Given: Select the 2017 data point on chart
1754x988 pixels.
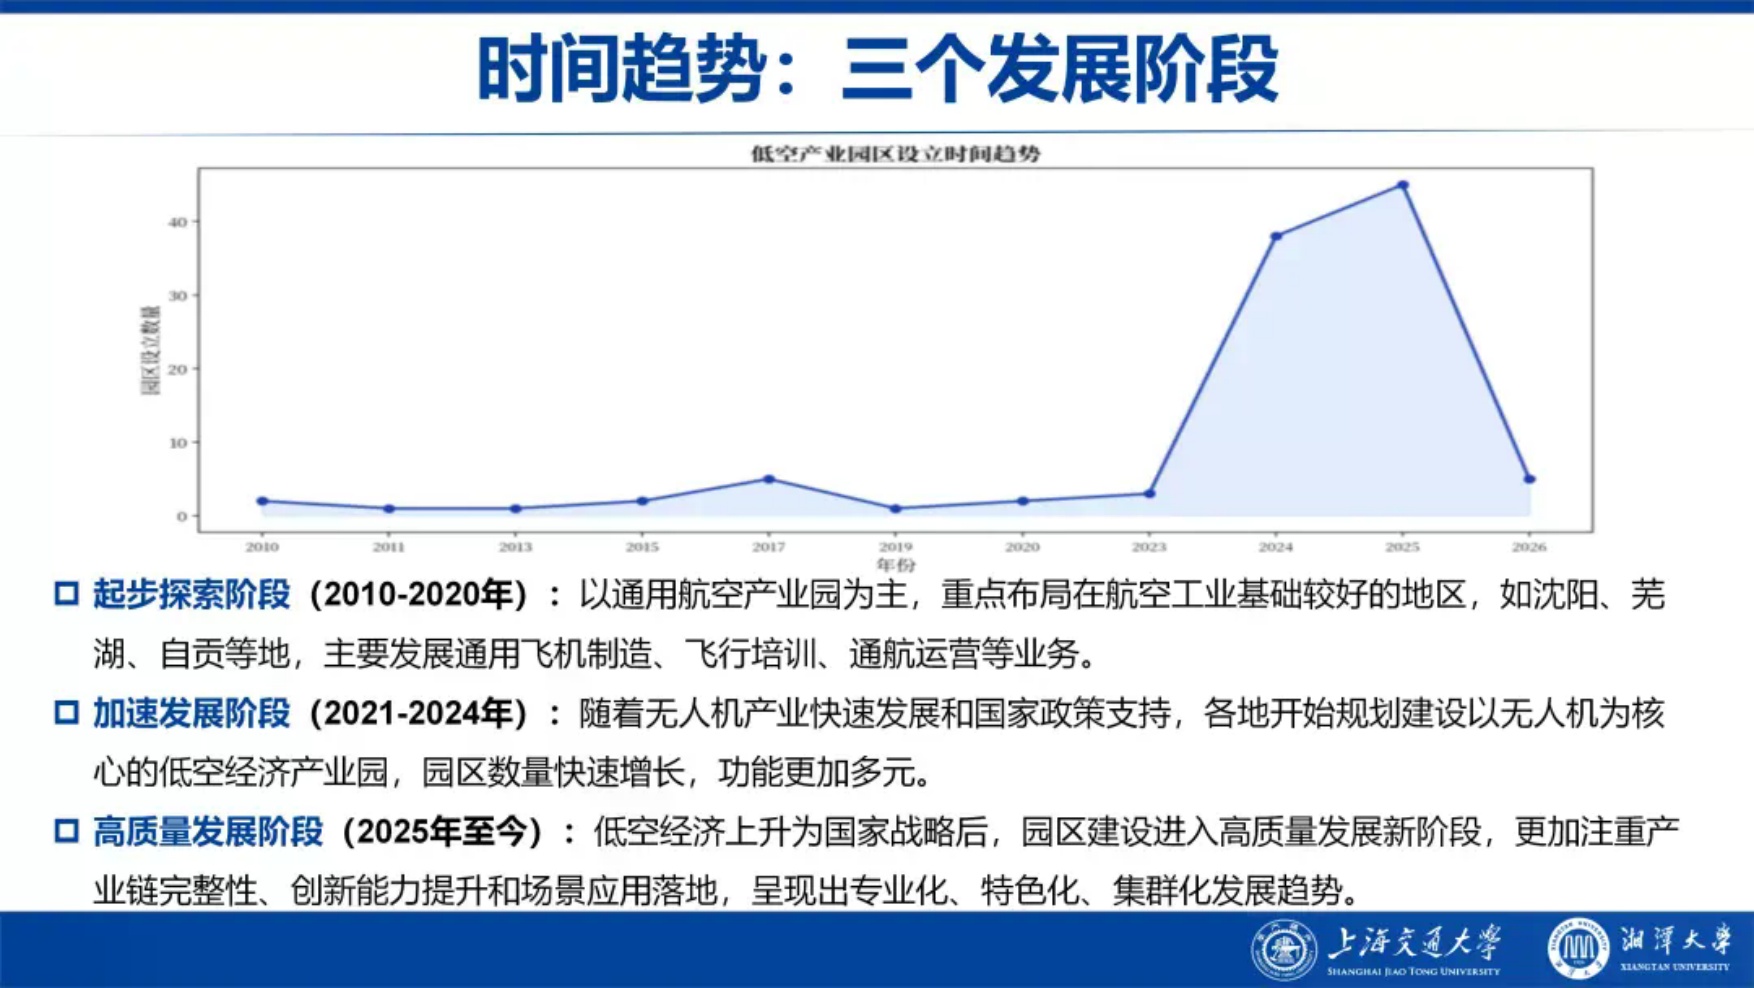Looking at the screenshot, I should point(769,479).
